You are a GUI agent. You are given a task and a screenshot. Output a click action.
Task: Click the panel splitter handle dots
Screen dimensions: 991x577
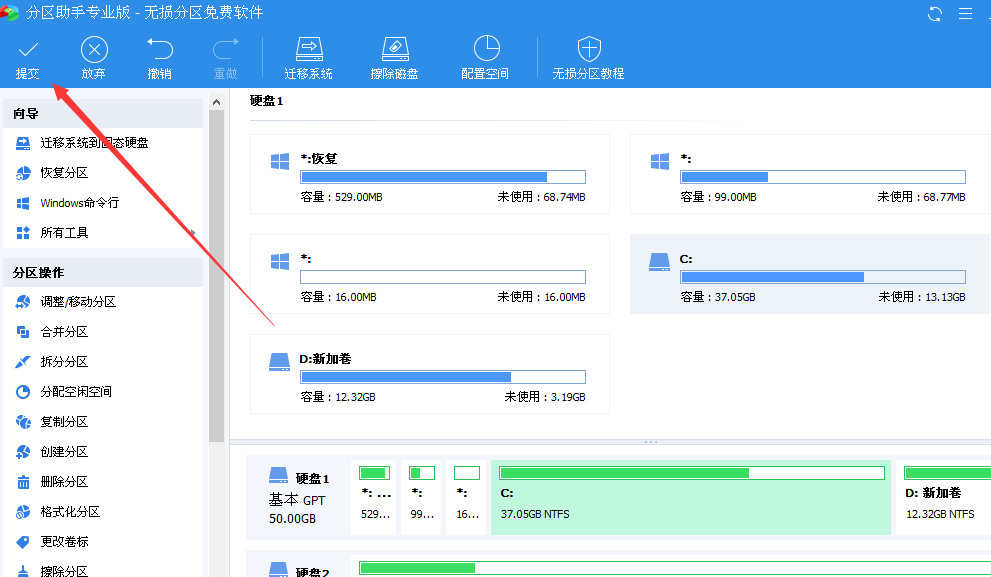pyautogui.click(x=651, y=442)
